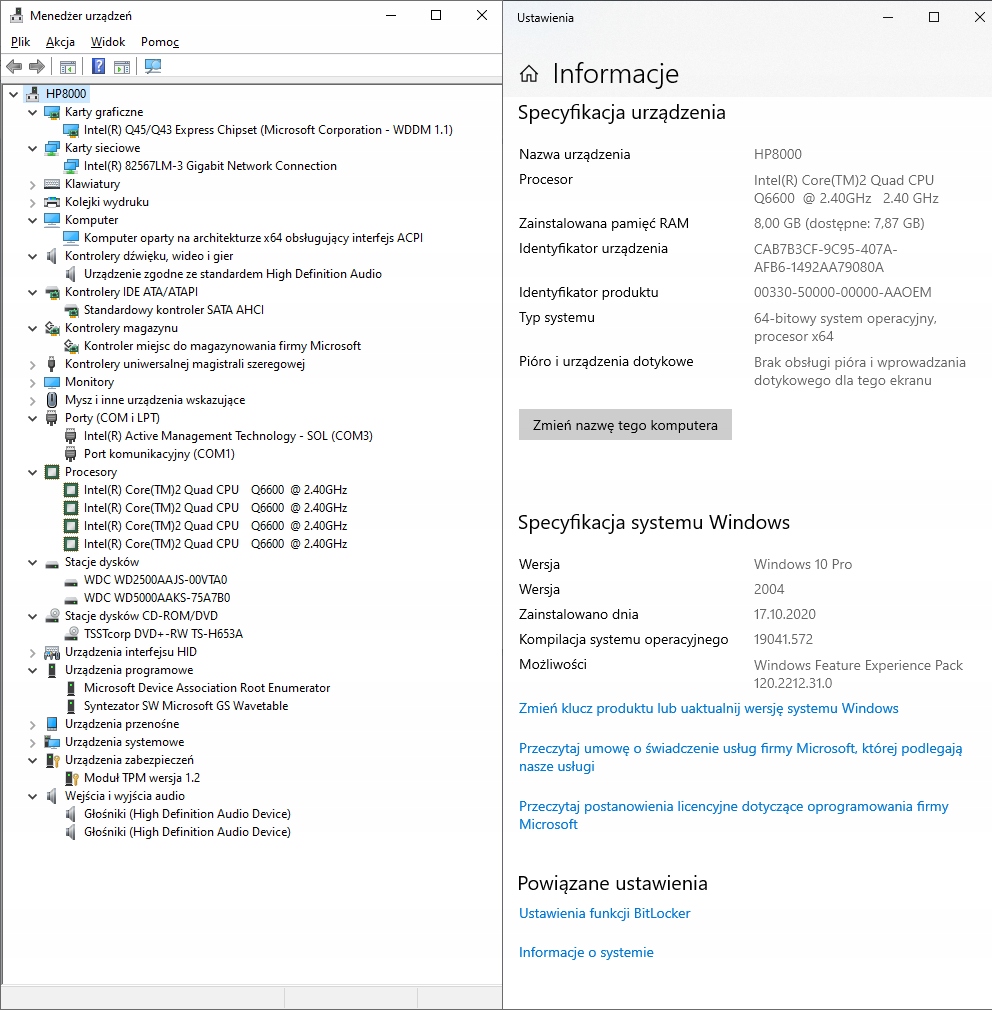
Task: Click the Urządzenia przenośne category icon
Action: [x=52, y=724]
